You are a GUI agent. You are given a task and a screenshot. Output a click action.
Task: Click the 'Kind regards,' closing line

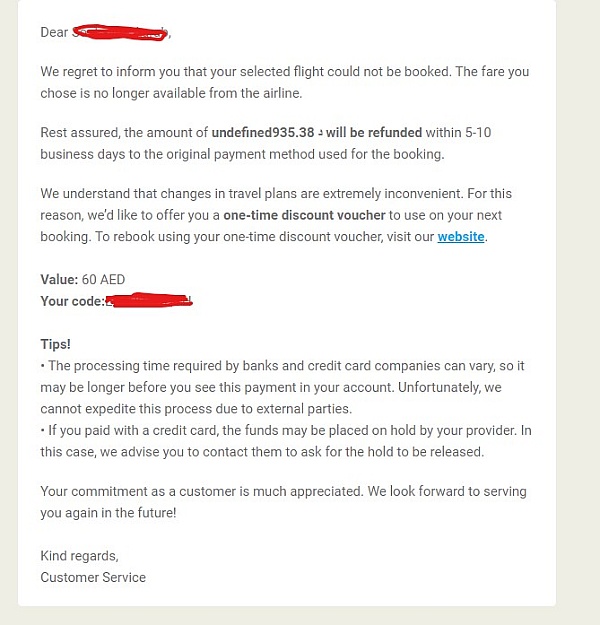(x=79, y=556)
